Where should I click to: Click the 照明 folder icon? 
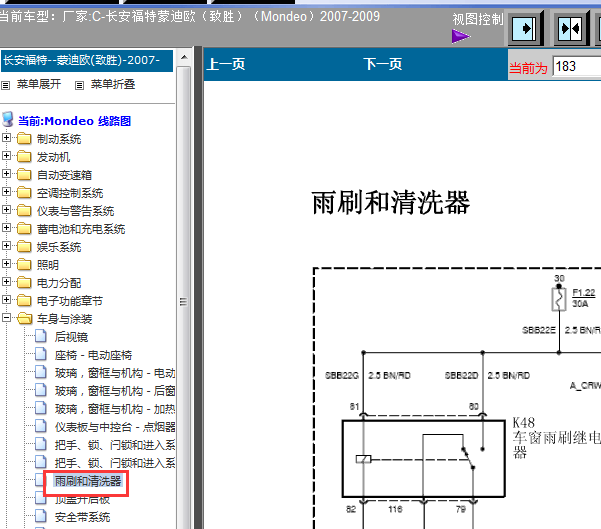(x=24, y=264)
